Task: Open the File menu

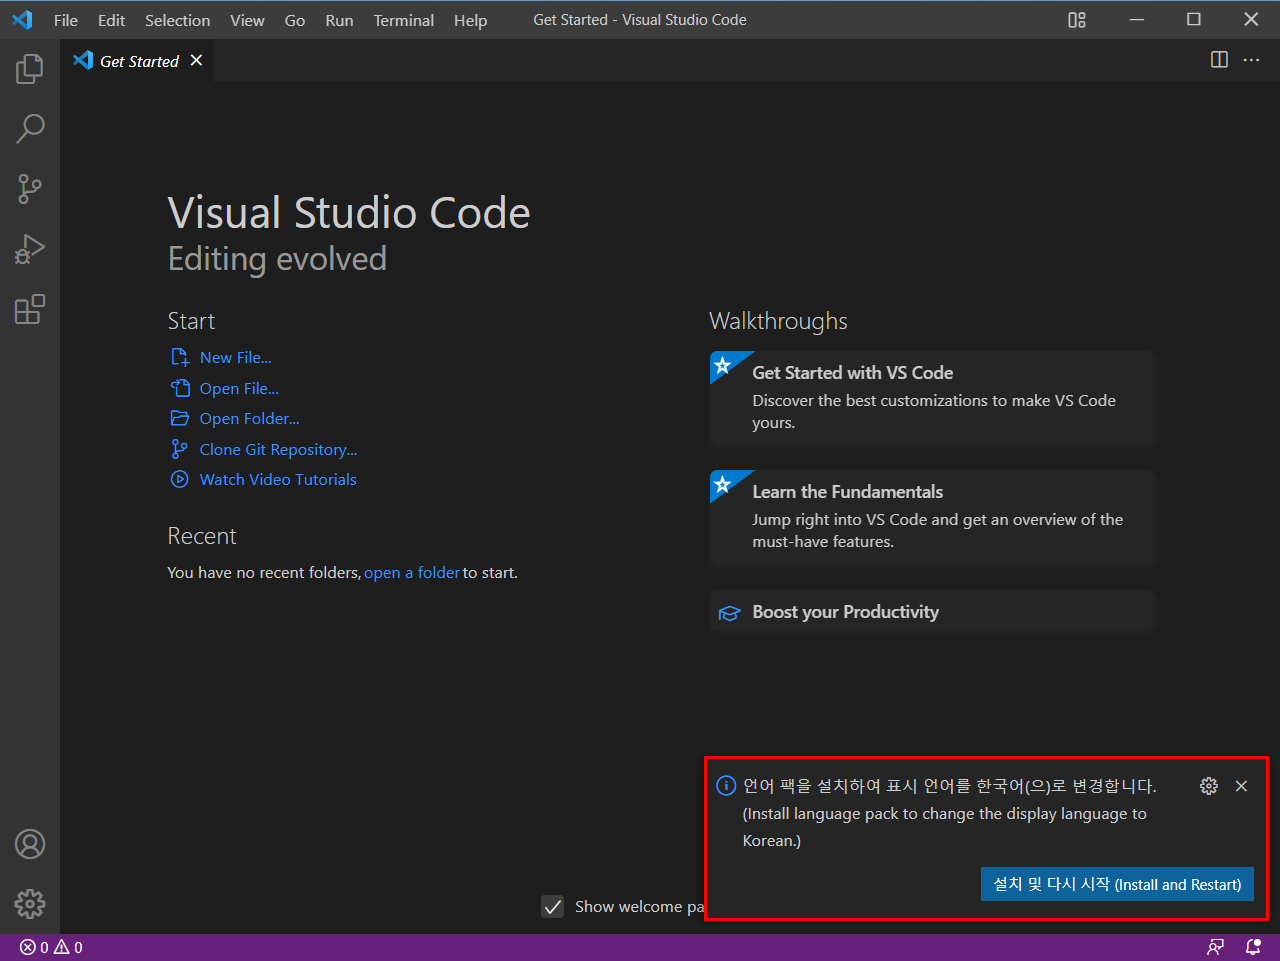Action: coord(66,20)
